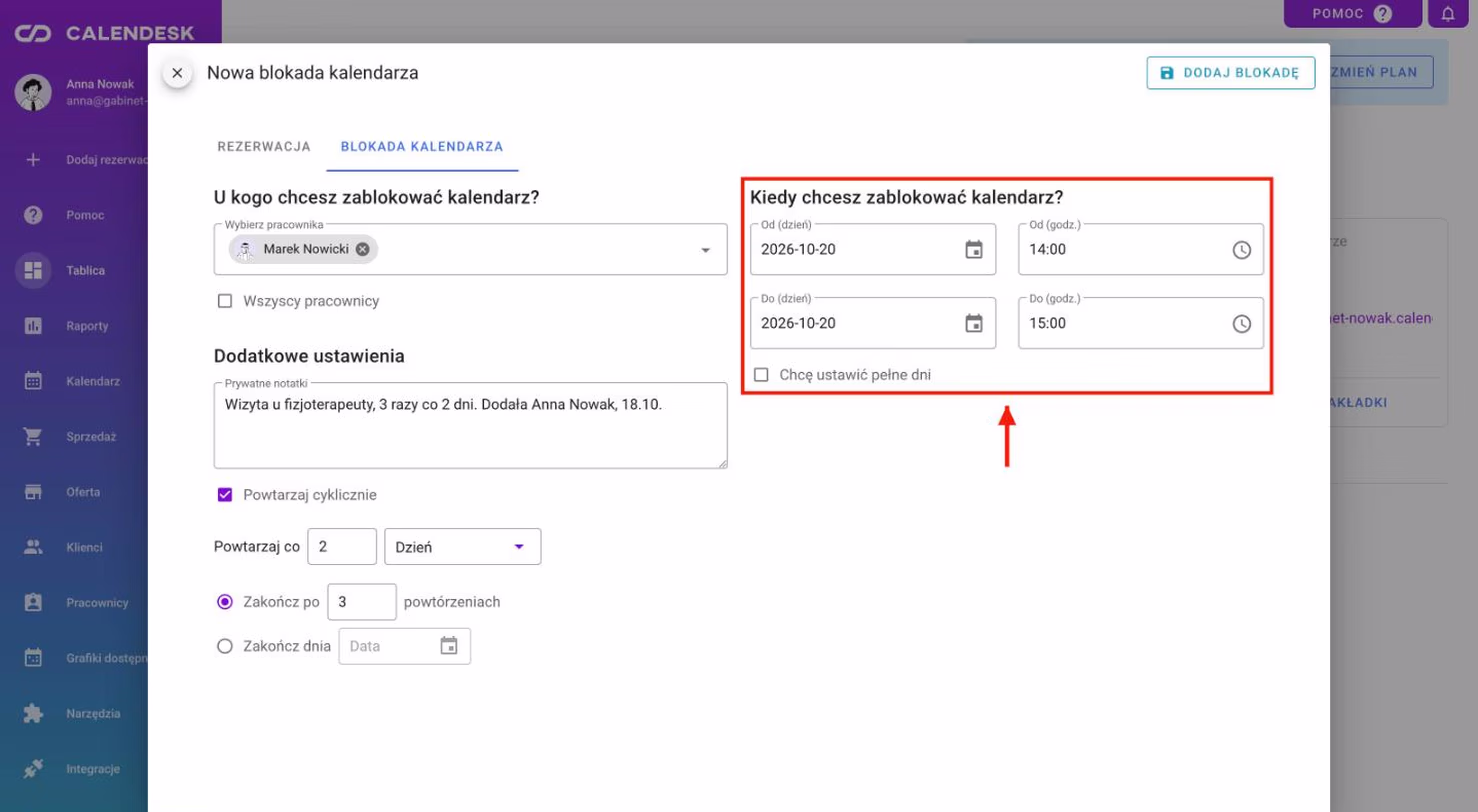Open the Od (dzień) calendar picker icon
Screen dimensions: 1478x812
pos(974,249)
